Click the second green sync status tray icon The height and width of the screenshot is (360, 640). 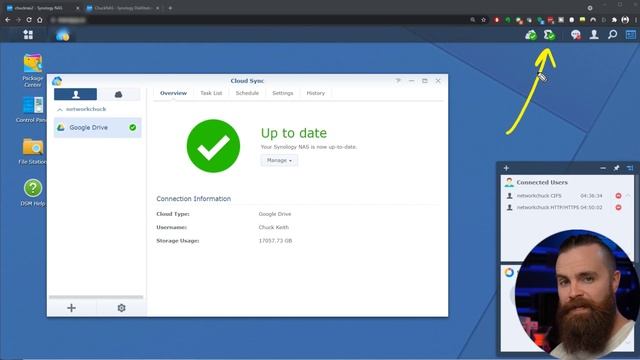pyautogui.click(x=549, y=35)
